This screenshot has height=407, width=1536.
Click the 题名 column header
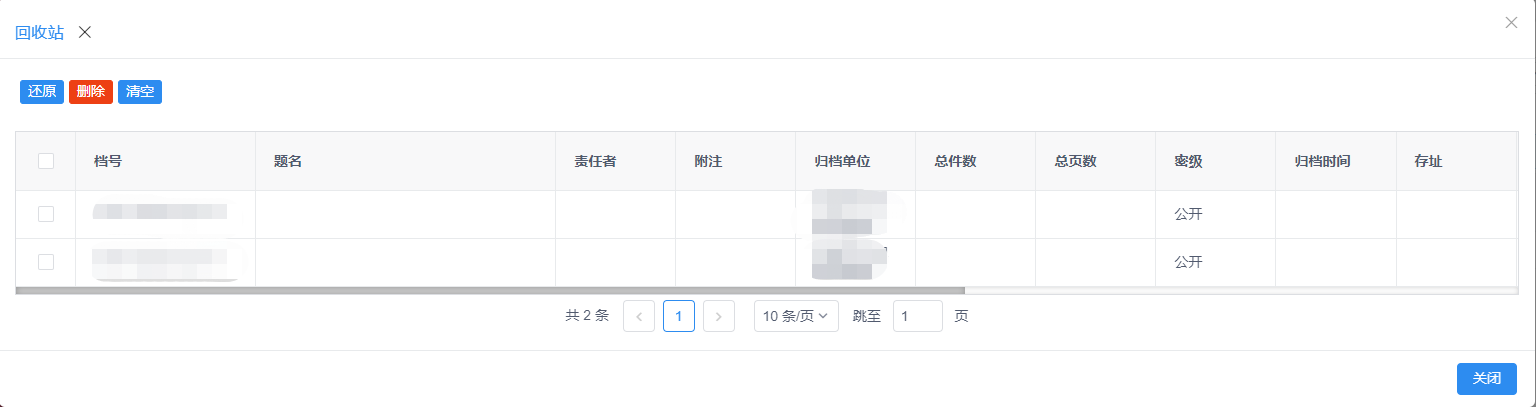point(288,161)
